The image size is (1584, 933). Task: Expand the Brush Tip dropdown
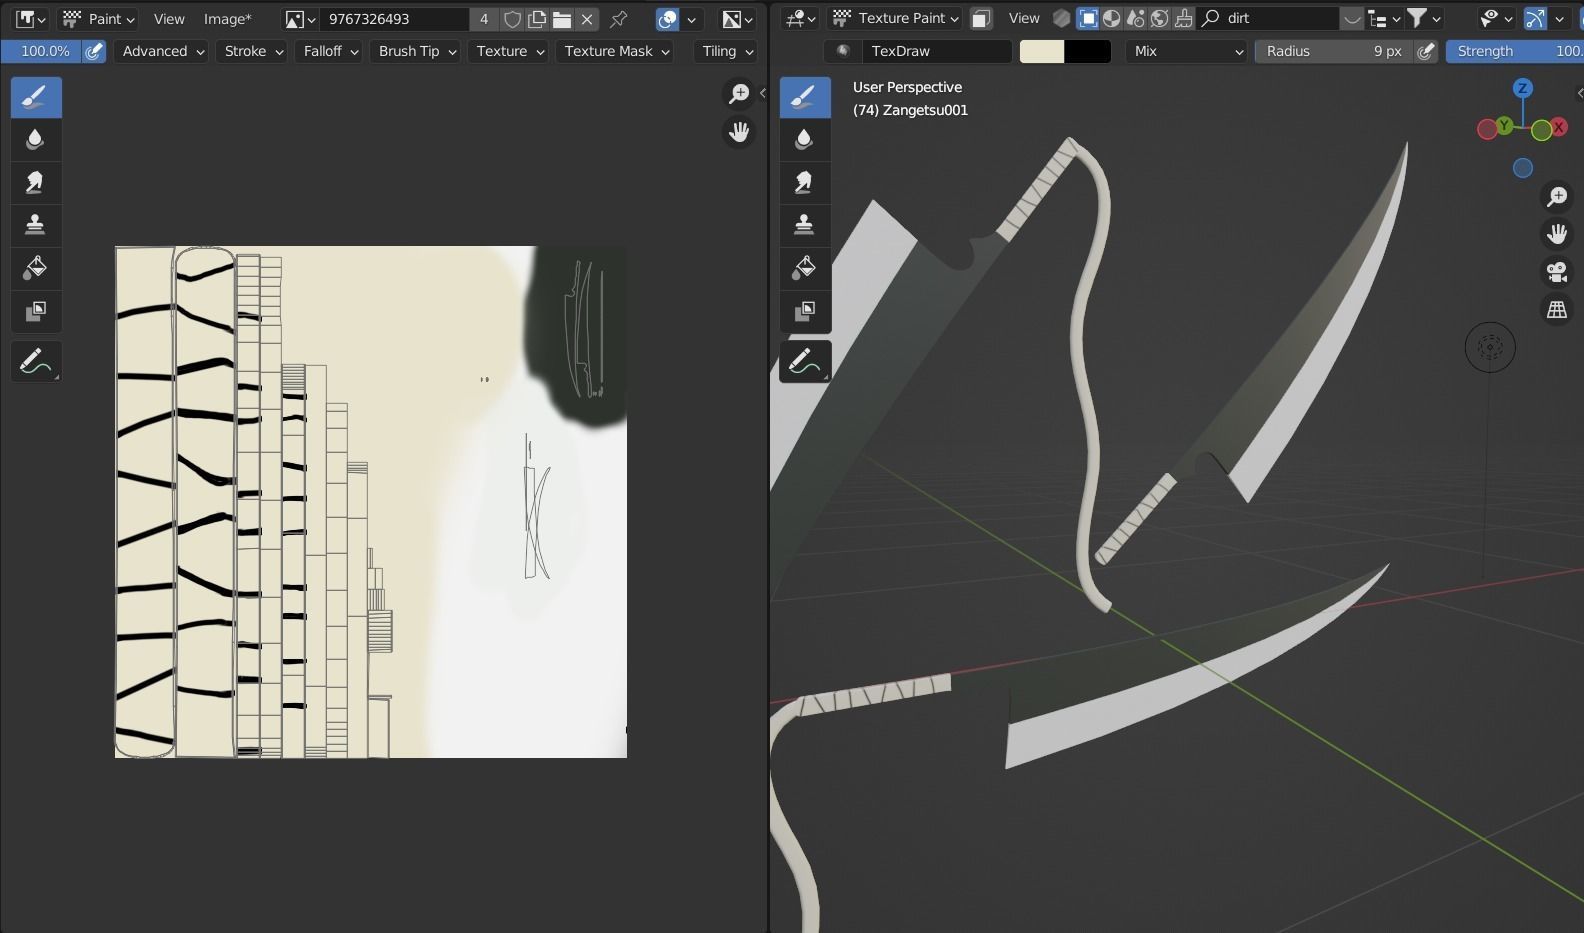coord(415,51)
